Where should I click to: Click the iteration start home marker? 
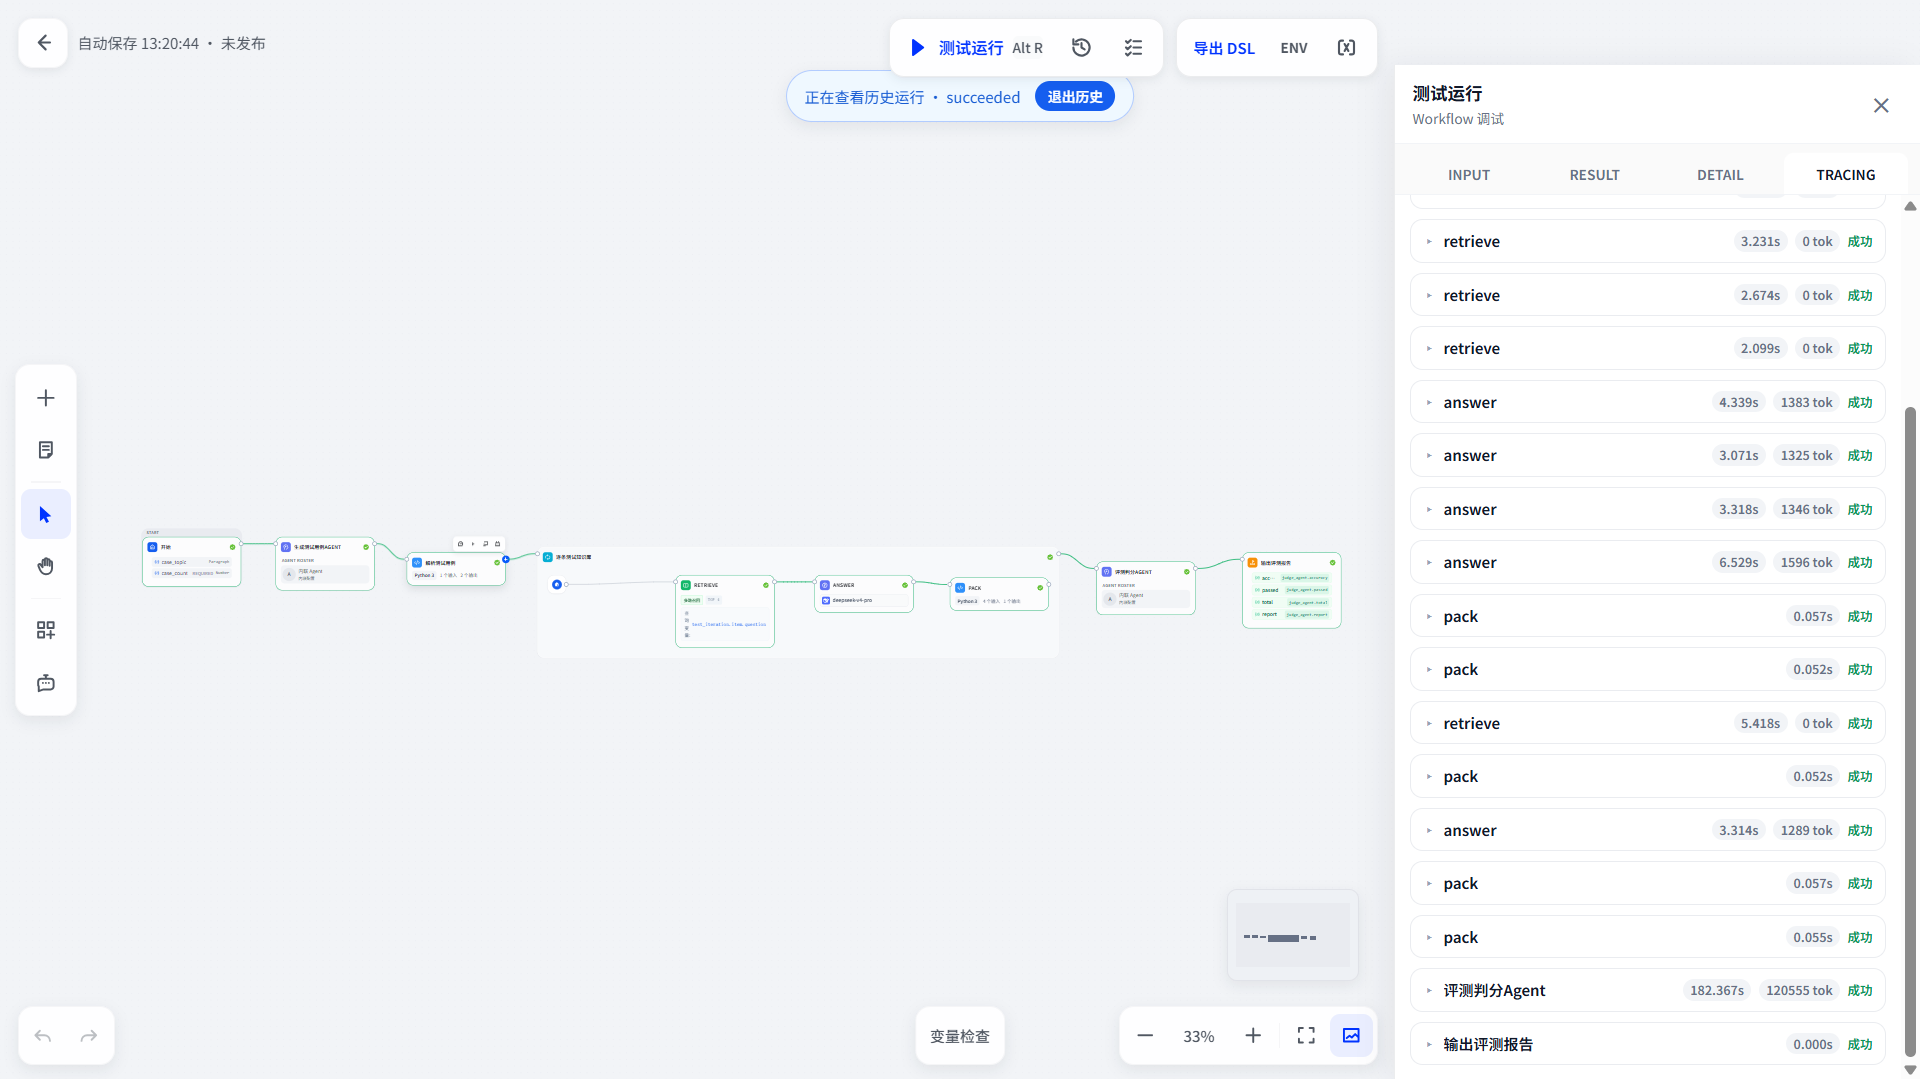(x=557, y=584)
